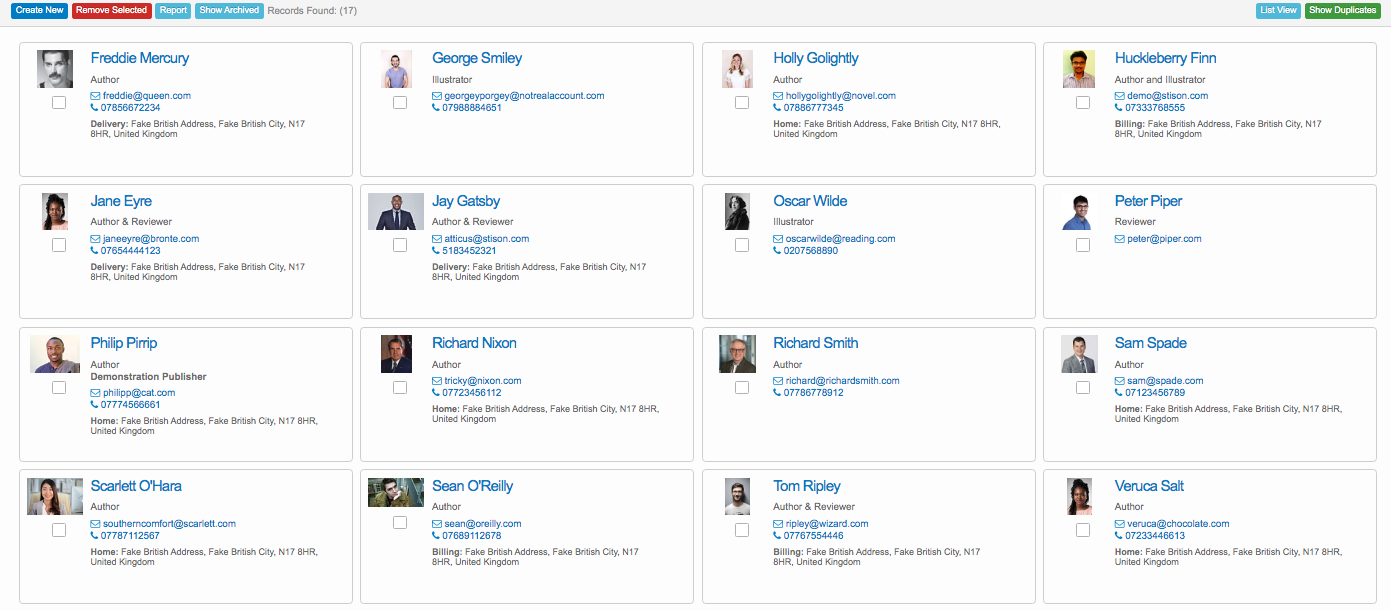
Task: Tick the checkbox for Freddie Mercury
Action: [59, 103]
